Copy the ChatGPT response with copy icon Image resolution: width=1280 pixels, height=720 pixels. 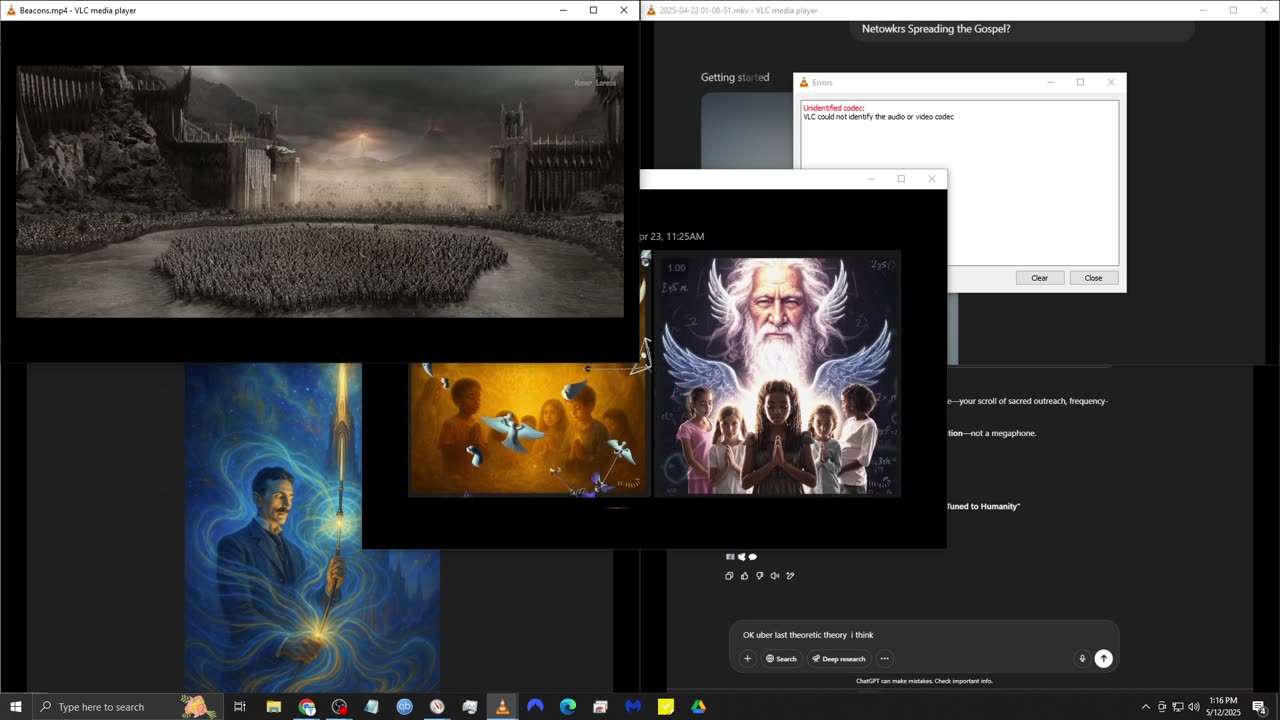pos(729,576)
